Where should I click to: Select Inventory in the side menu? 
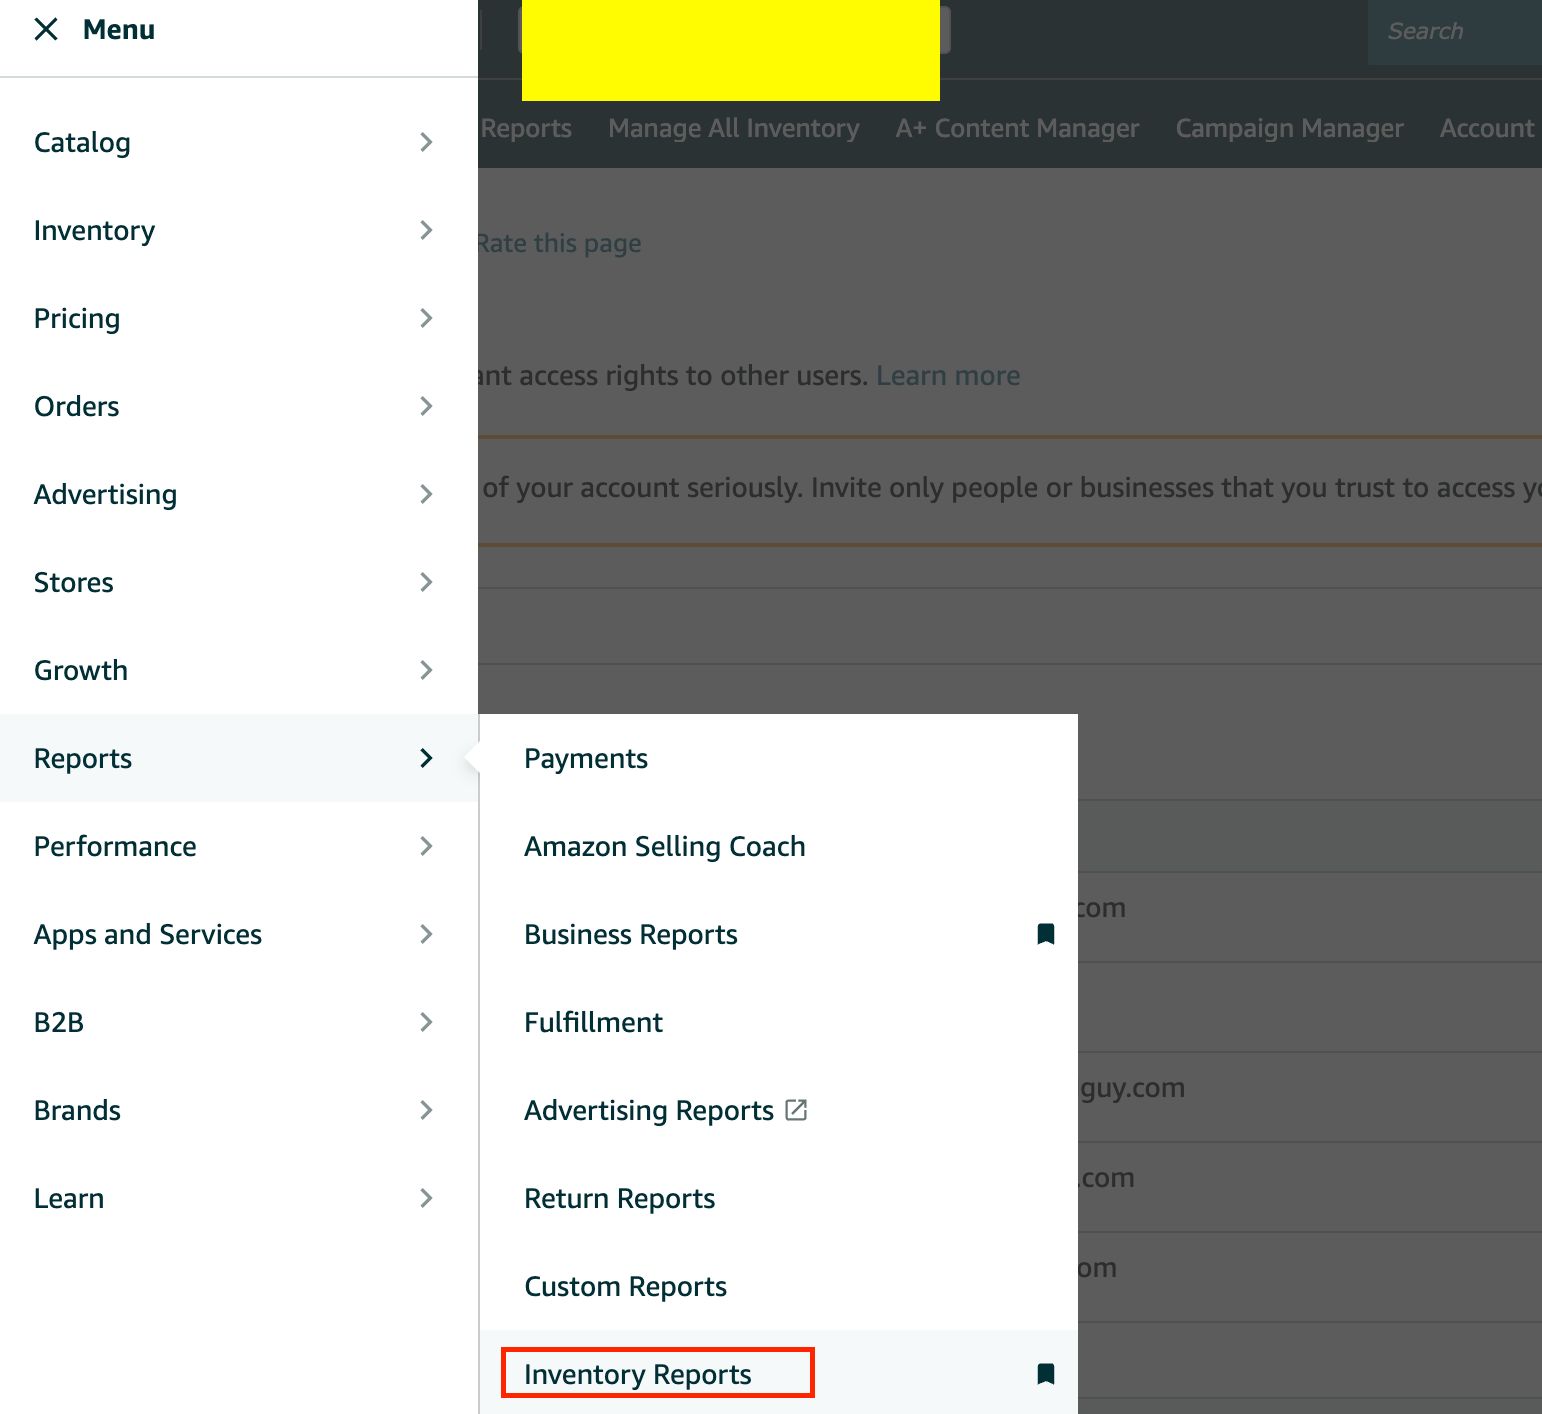(x=239, y=230)
